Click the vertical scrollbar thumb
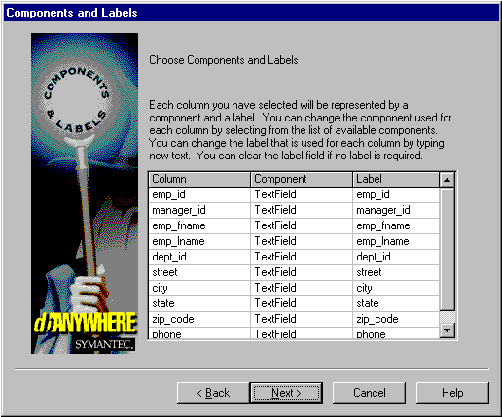 coord(447,249)
